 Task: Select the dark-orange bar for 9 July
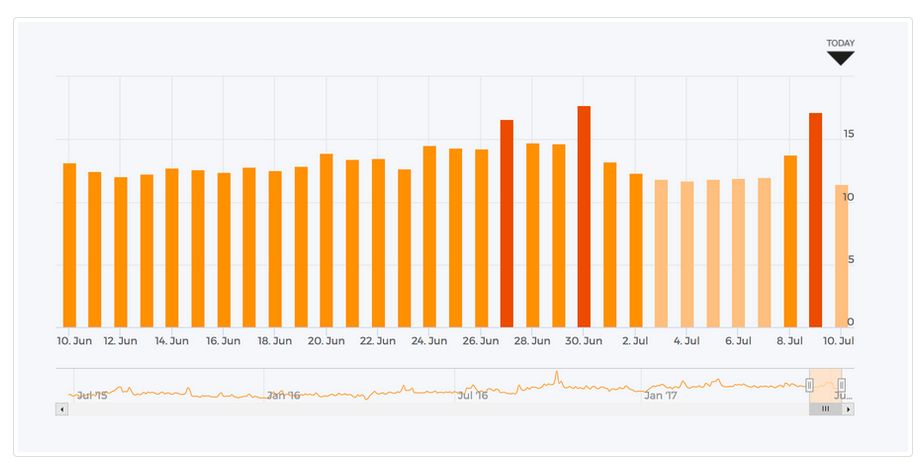point(816,220)
